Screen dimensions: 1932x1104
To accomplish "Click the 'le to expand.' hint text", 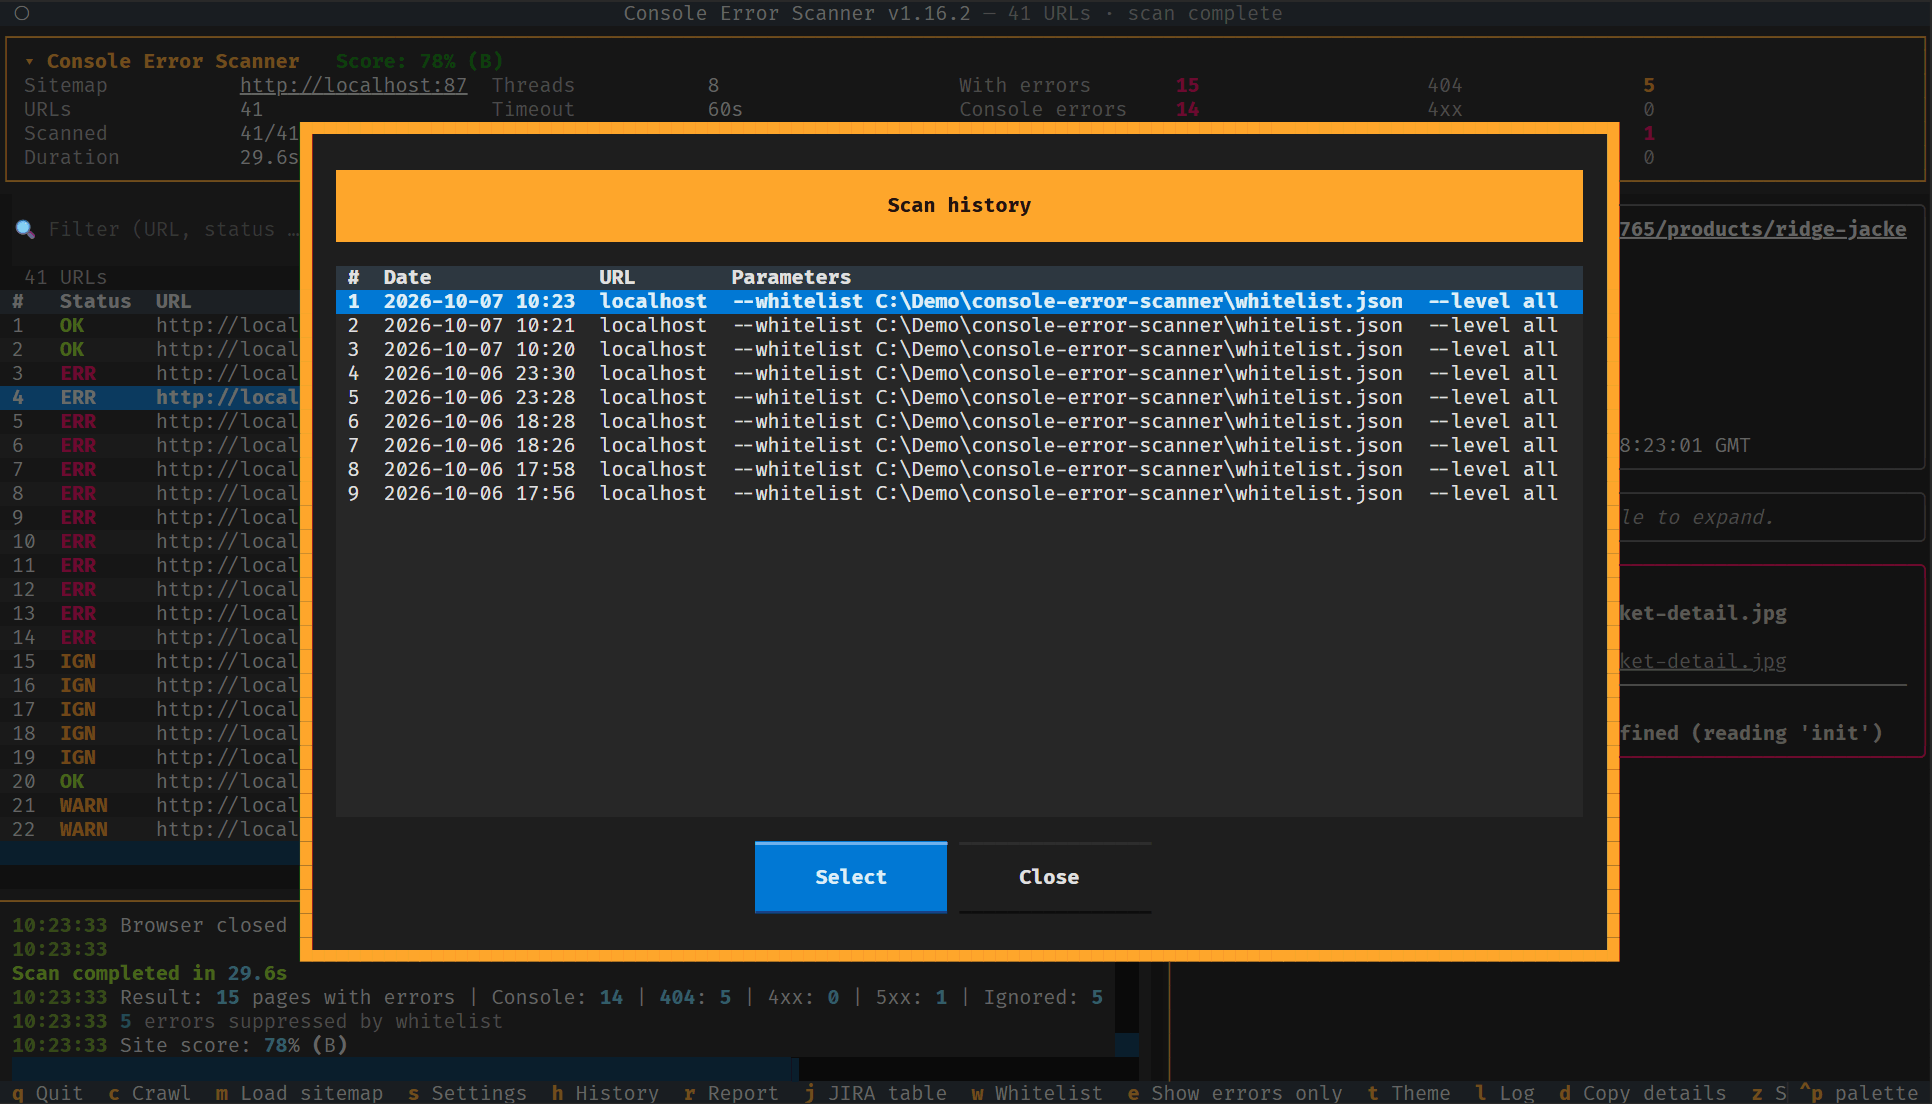I will pyautogui.click(x=1697, y=517).
